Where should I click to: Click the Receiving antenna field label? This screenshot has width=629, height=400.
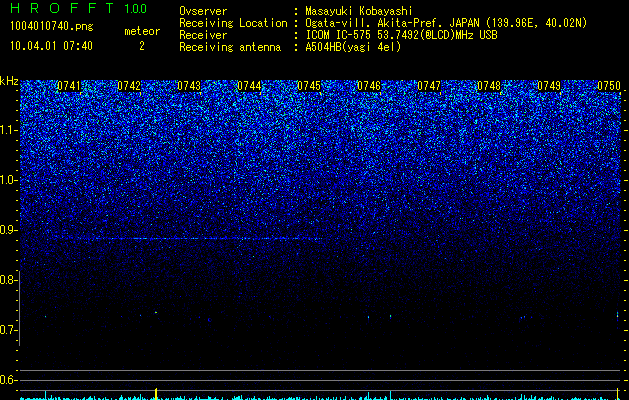coord(230,47)
